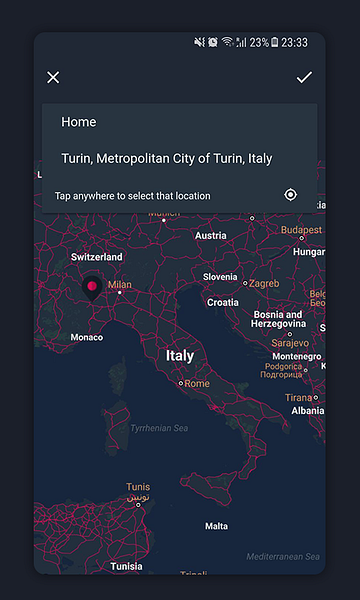Viewport: 360px width, 600px height.
Task: Tap the Mediterranean Sea label
Action: [283, 556]
